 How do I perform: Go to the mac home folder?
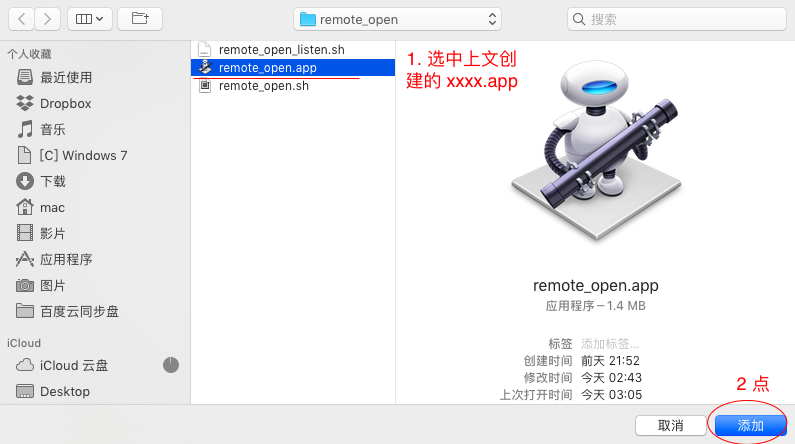[x=52, y=207]
